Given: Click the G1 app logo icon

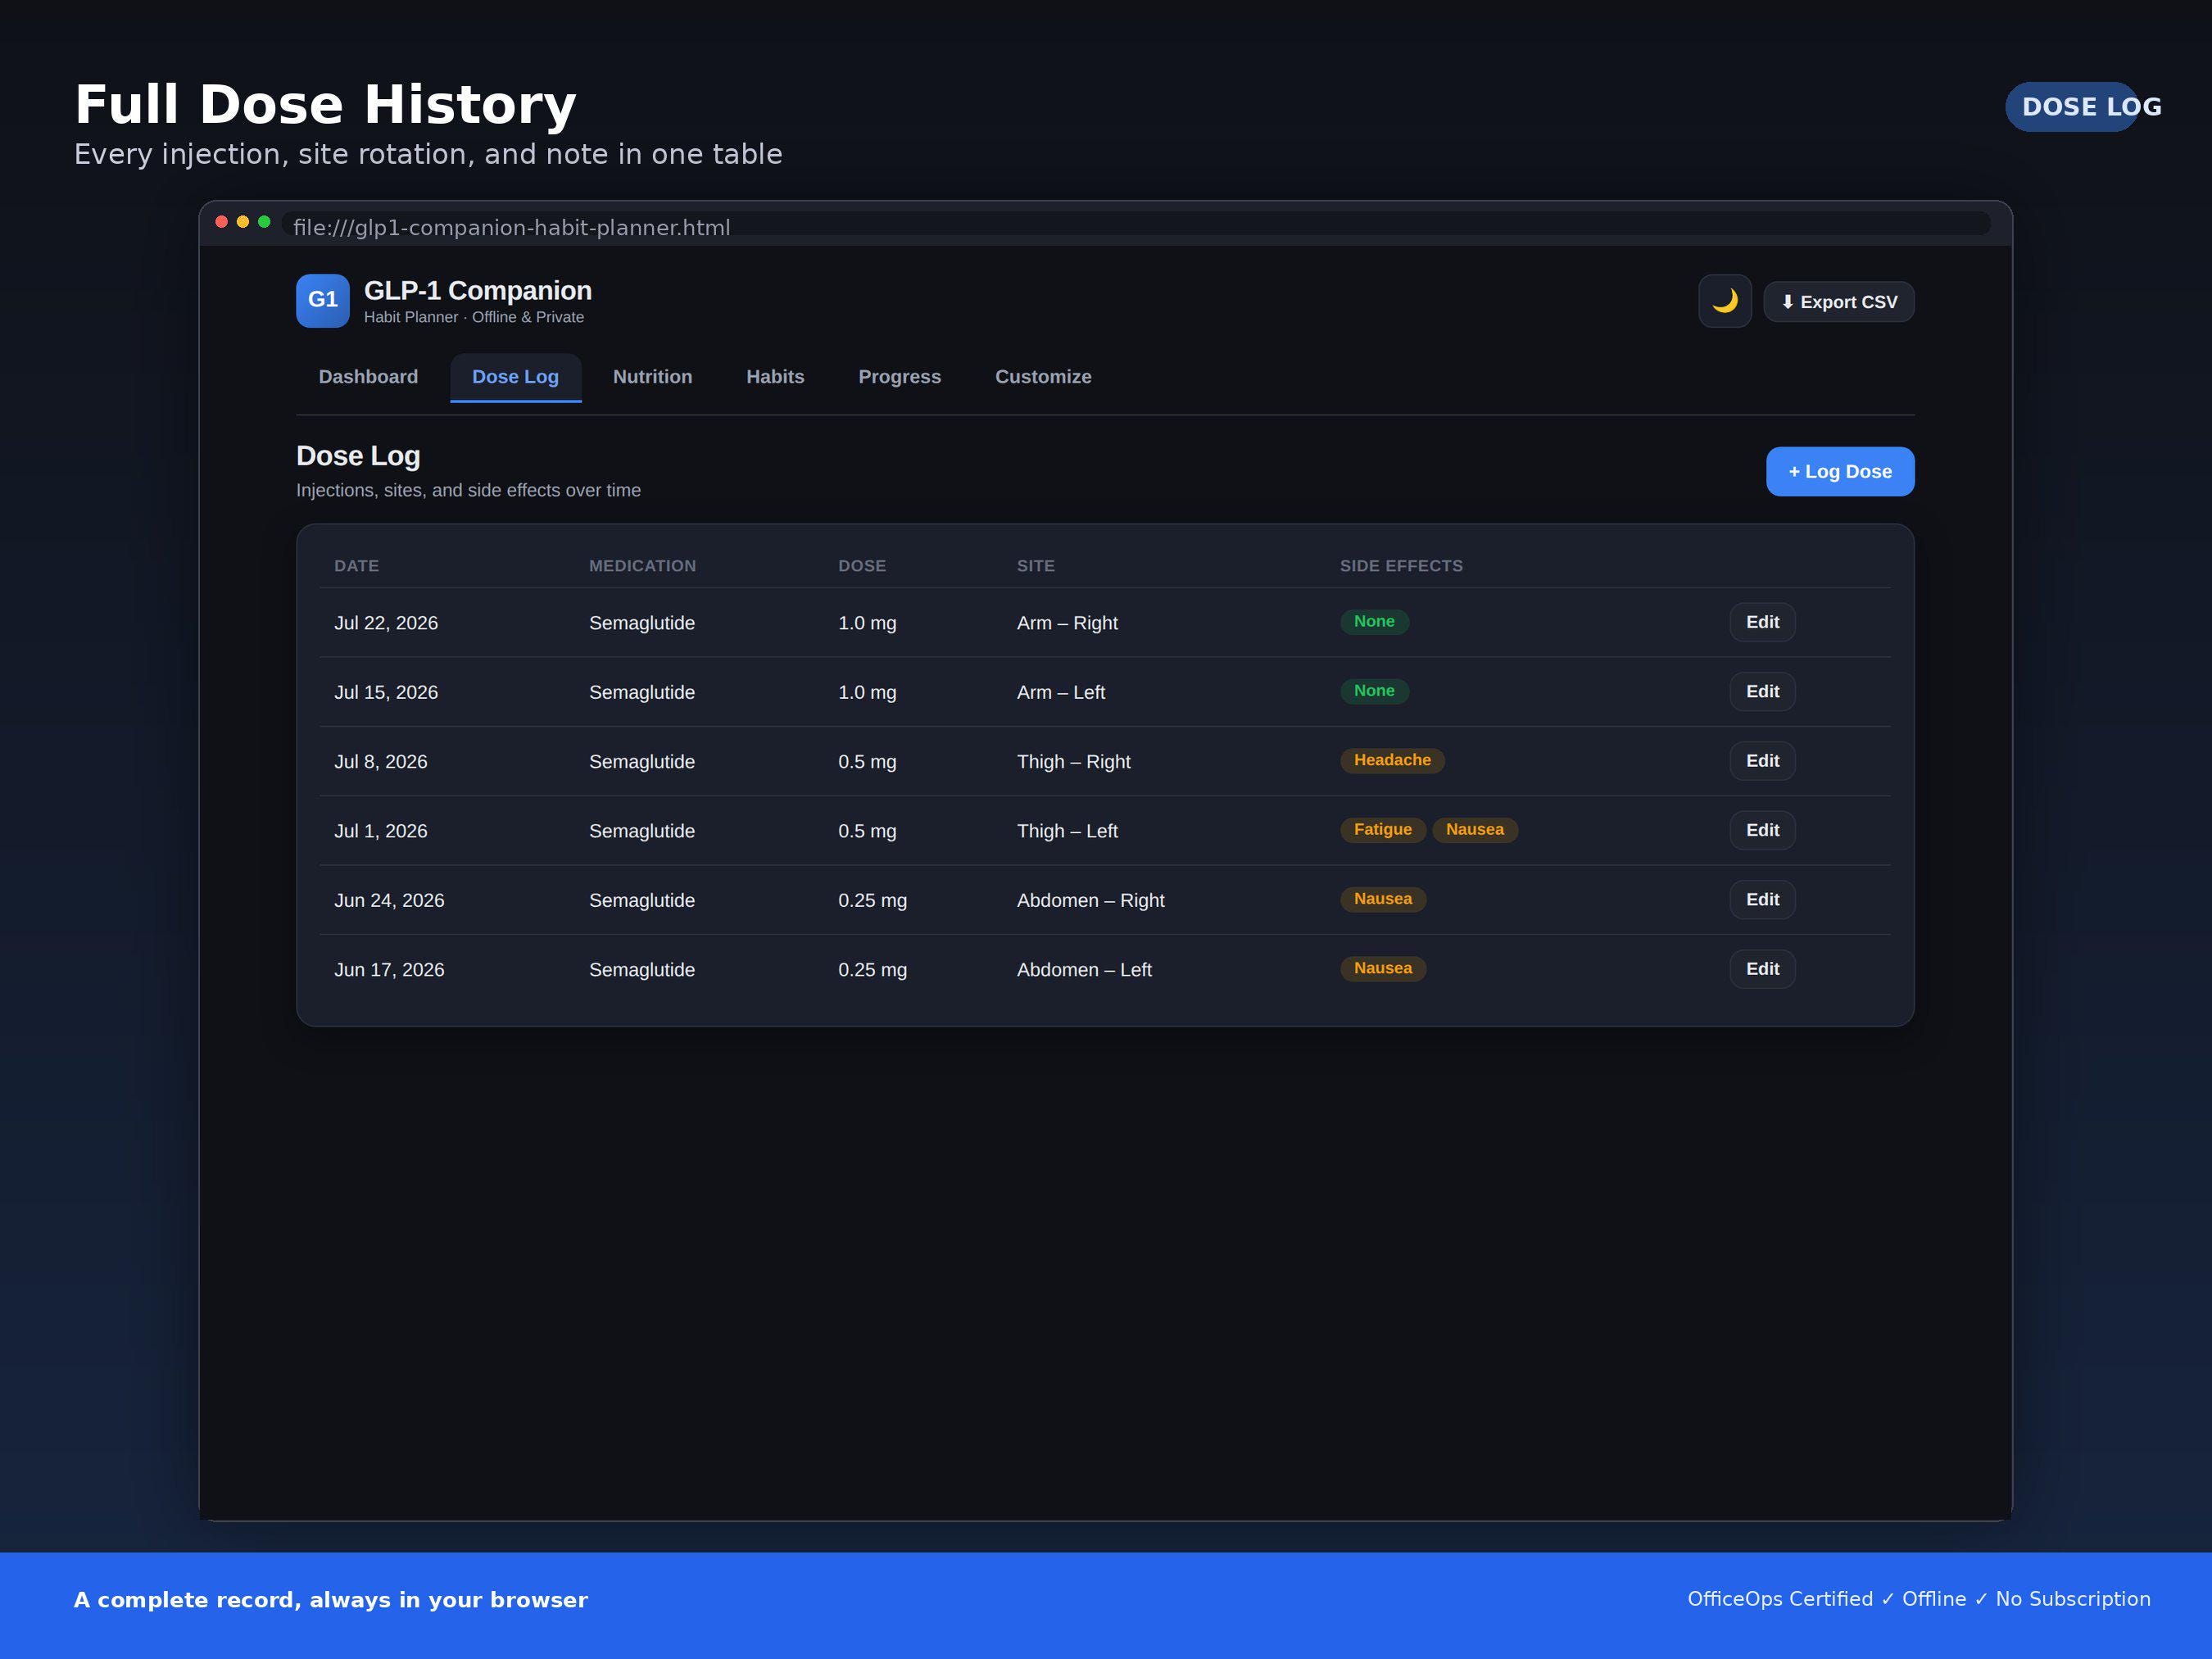Looking at the screenshot, I should point(323,301).
